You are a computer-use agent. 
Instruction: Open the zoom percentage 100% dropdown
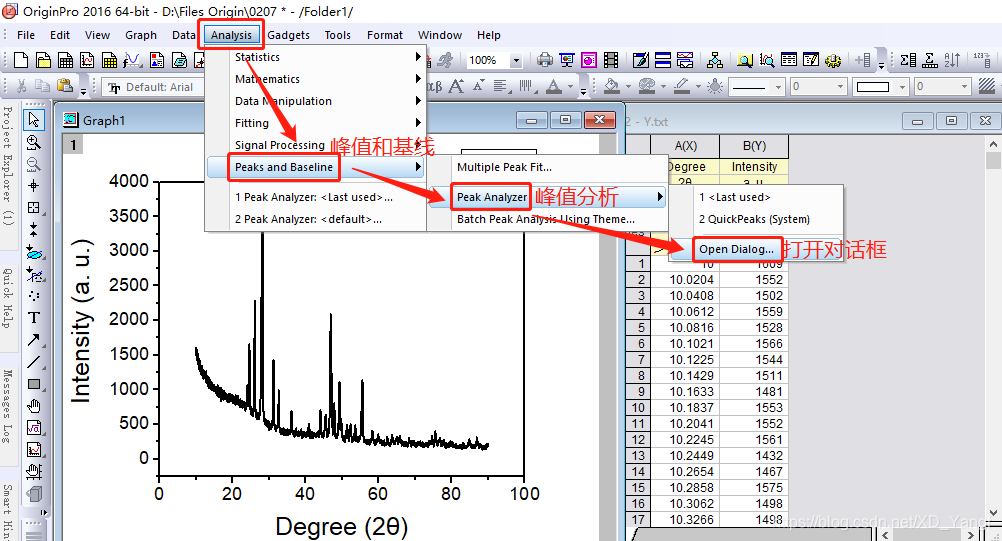click(x=516, y=60)
